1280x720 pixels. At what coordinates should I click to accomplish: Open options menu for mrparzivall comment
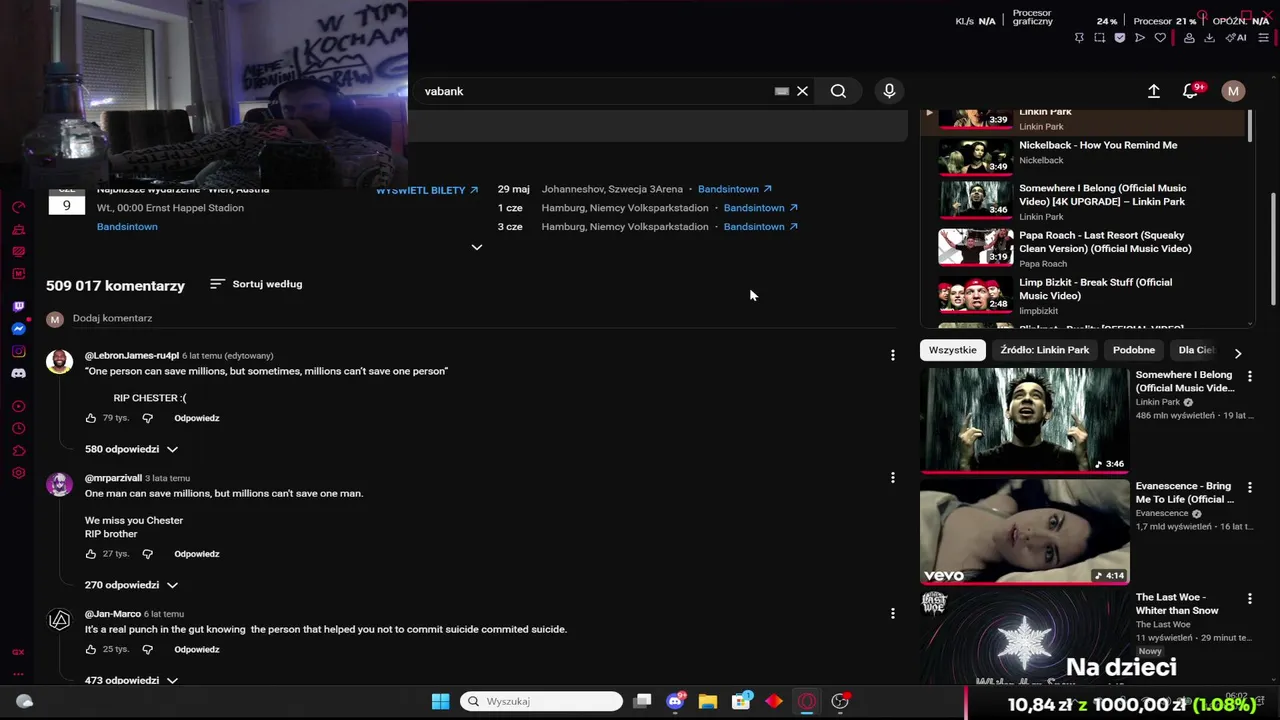tap(893, 478)
